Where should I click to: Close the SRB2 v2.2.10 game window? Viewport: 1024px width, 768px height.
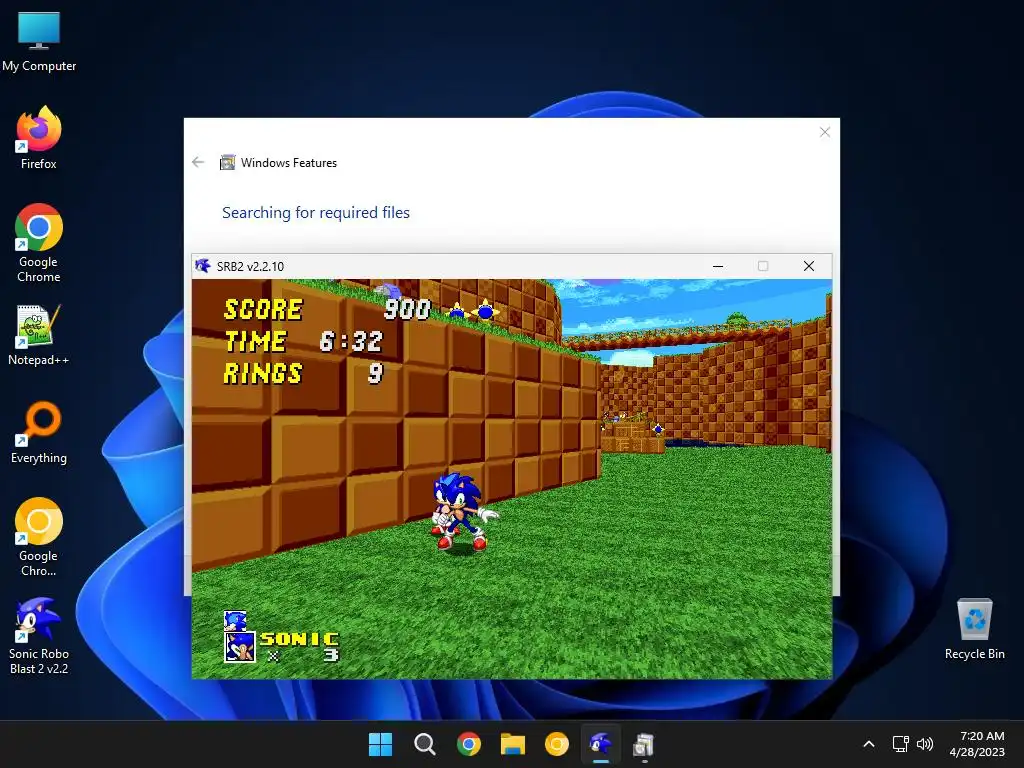808,266
